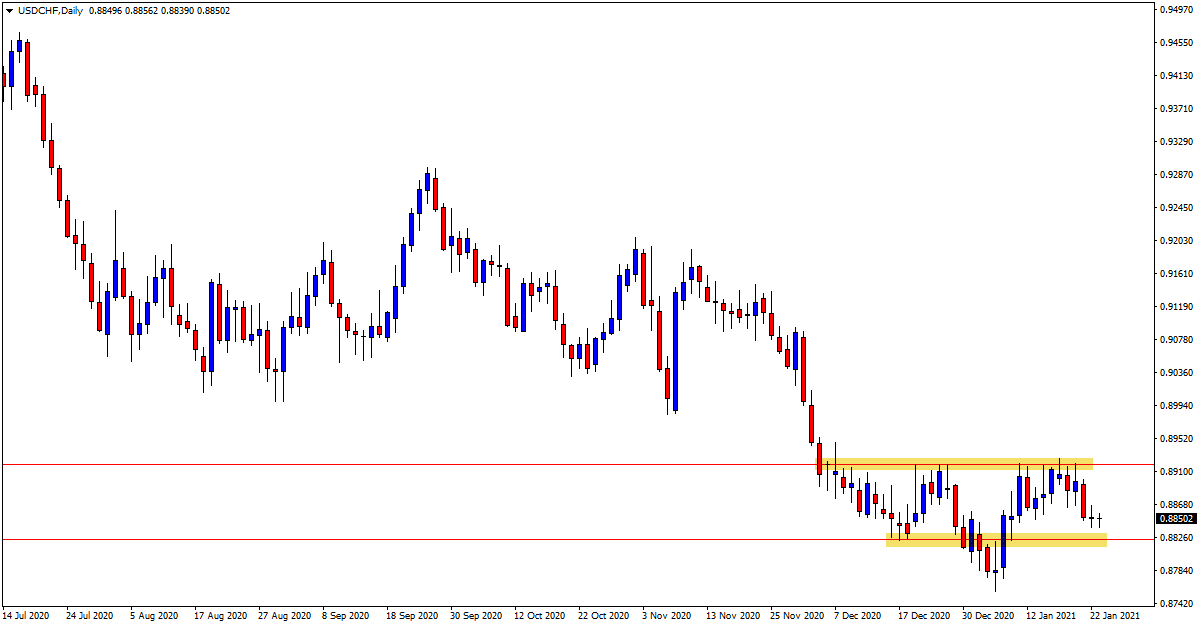Click the 8 Sep 2020 date label
1200x627 pixels.
pos(347,616)
